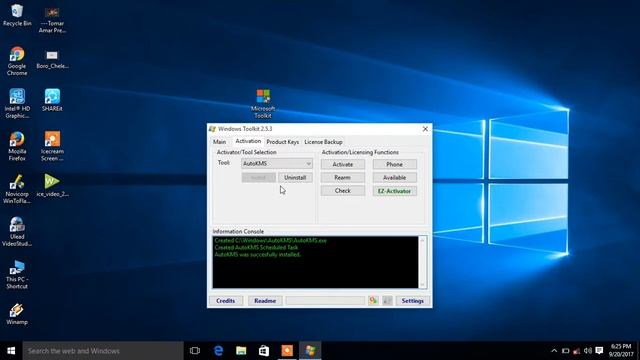Select the Microsoft Toolkit desktop icon
The height and width of the screenshot is (360, 640).
tap(263, 104)
